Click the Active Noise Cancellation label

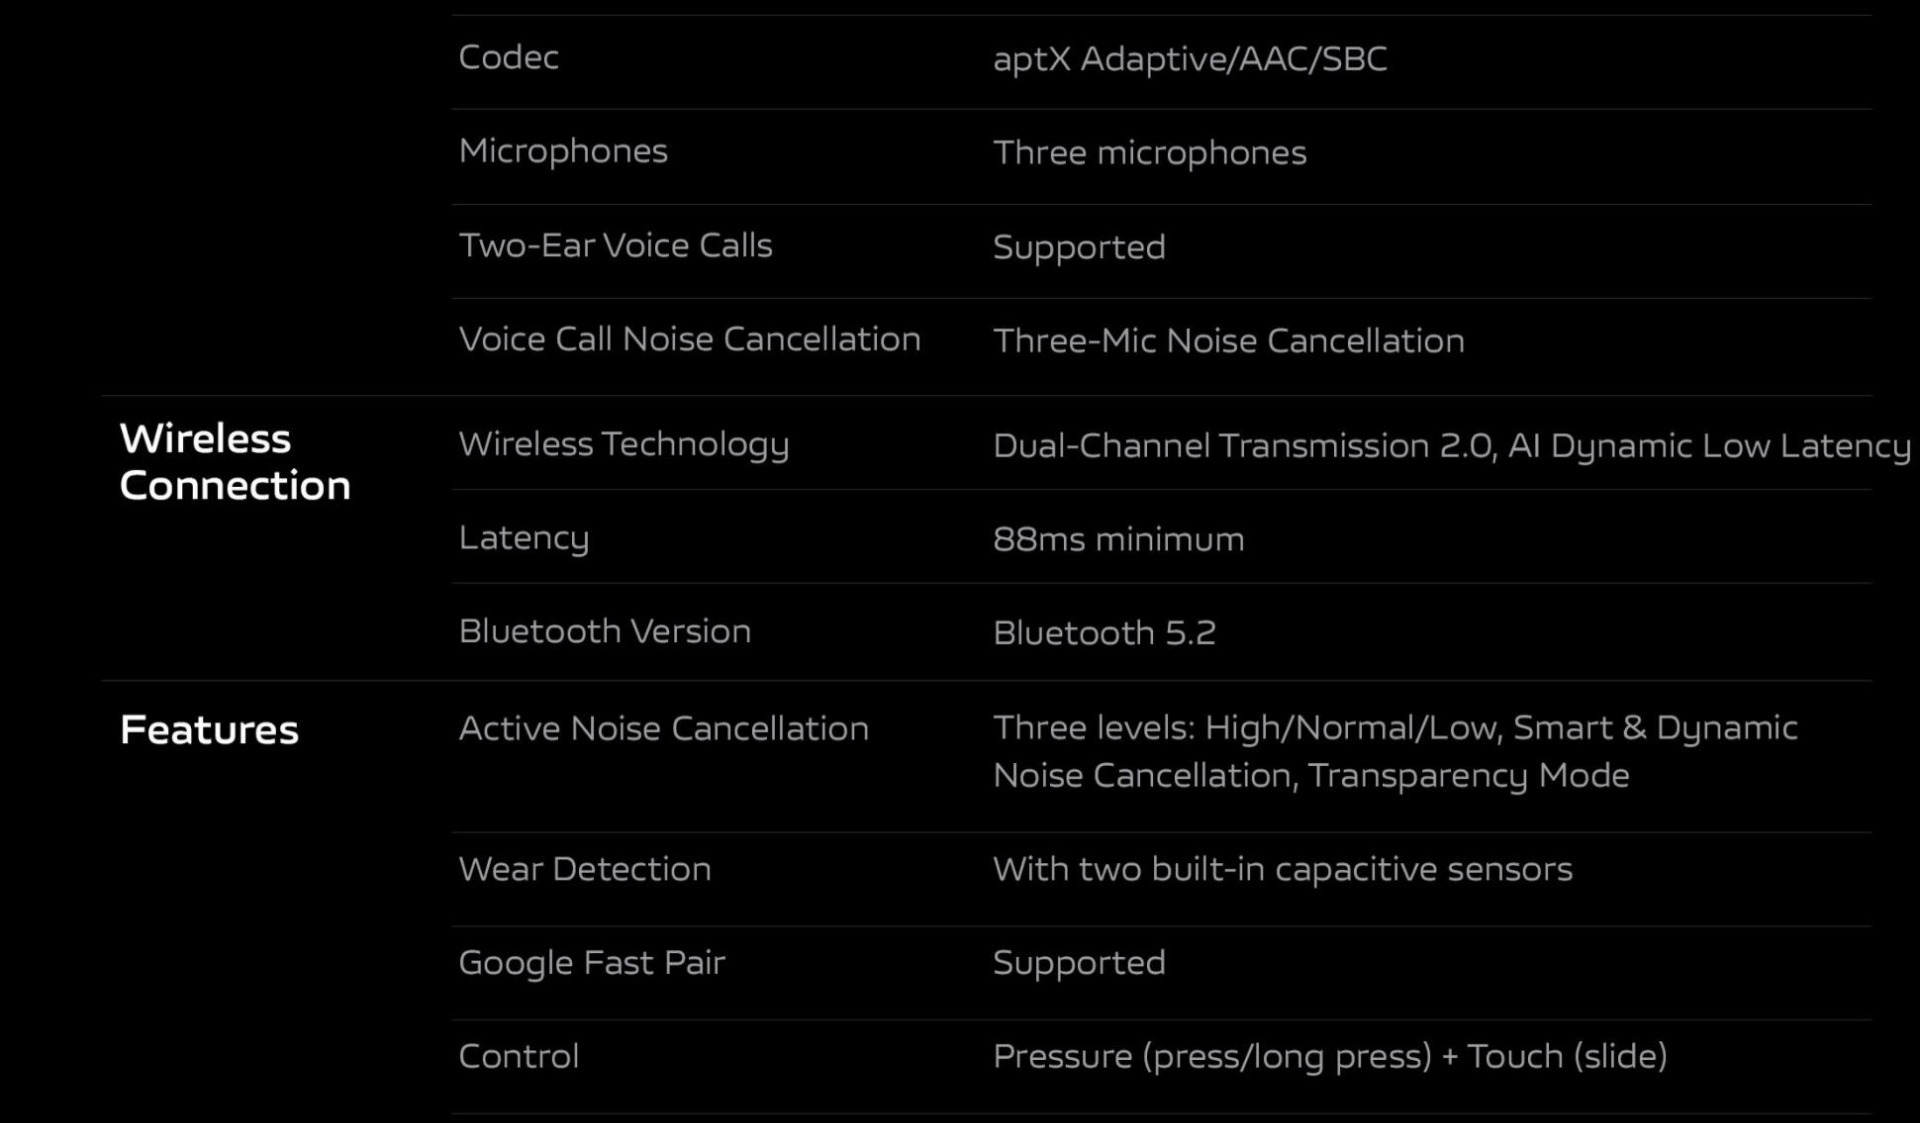coord(663,729)
